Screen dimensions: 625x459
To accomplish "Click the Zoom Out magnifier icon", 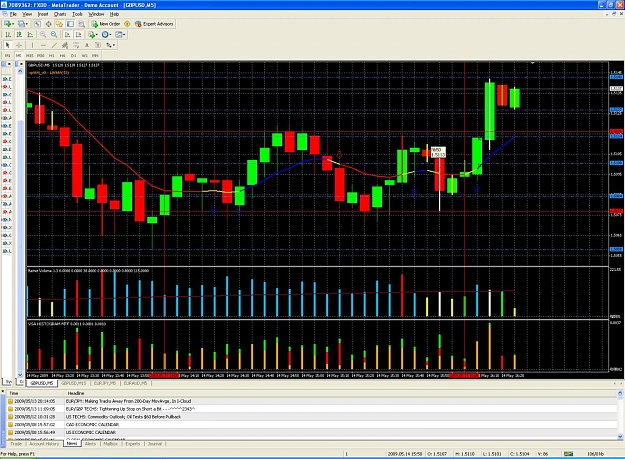I will (x=54, y=35).
